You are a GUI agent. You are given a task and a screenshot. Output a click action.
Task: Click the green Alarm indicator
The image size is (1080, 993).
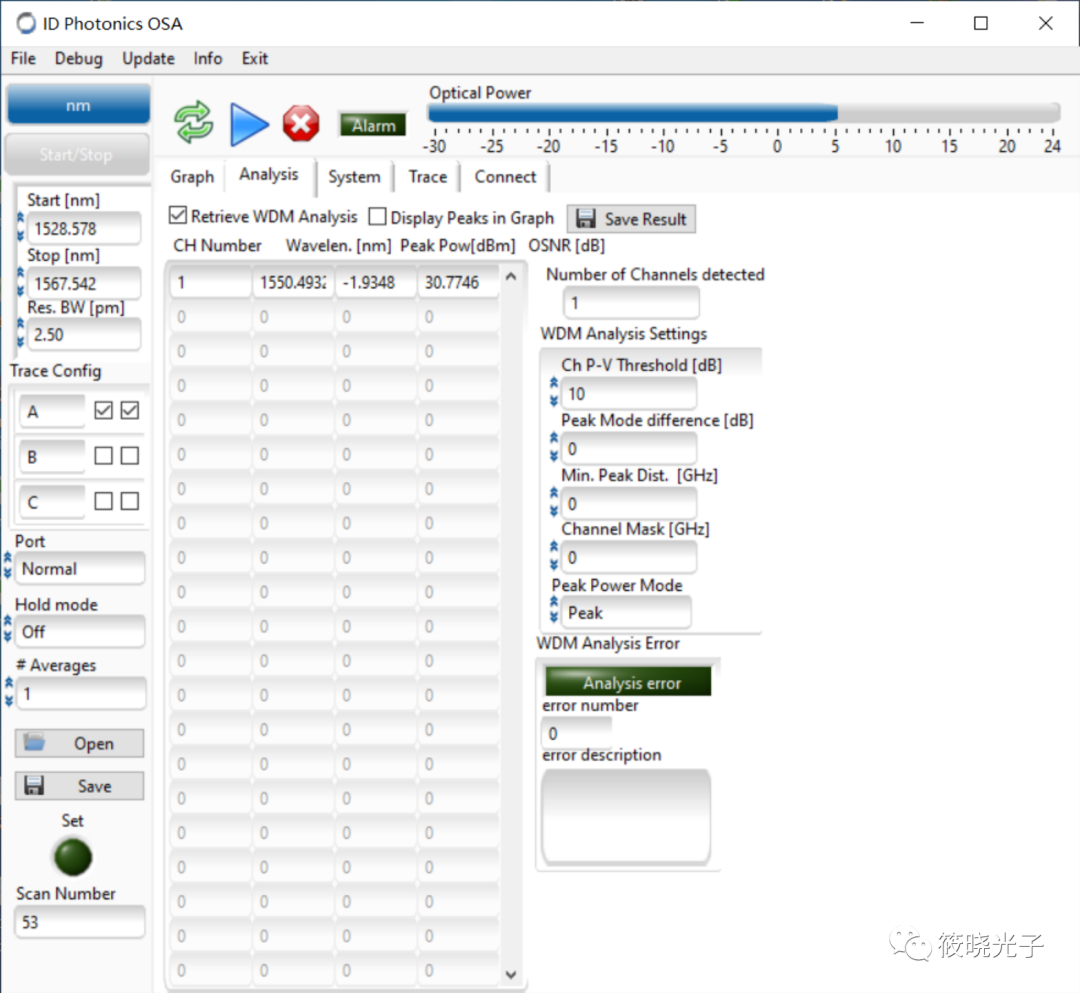point(373,125)
